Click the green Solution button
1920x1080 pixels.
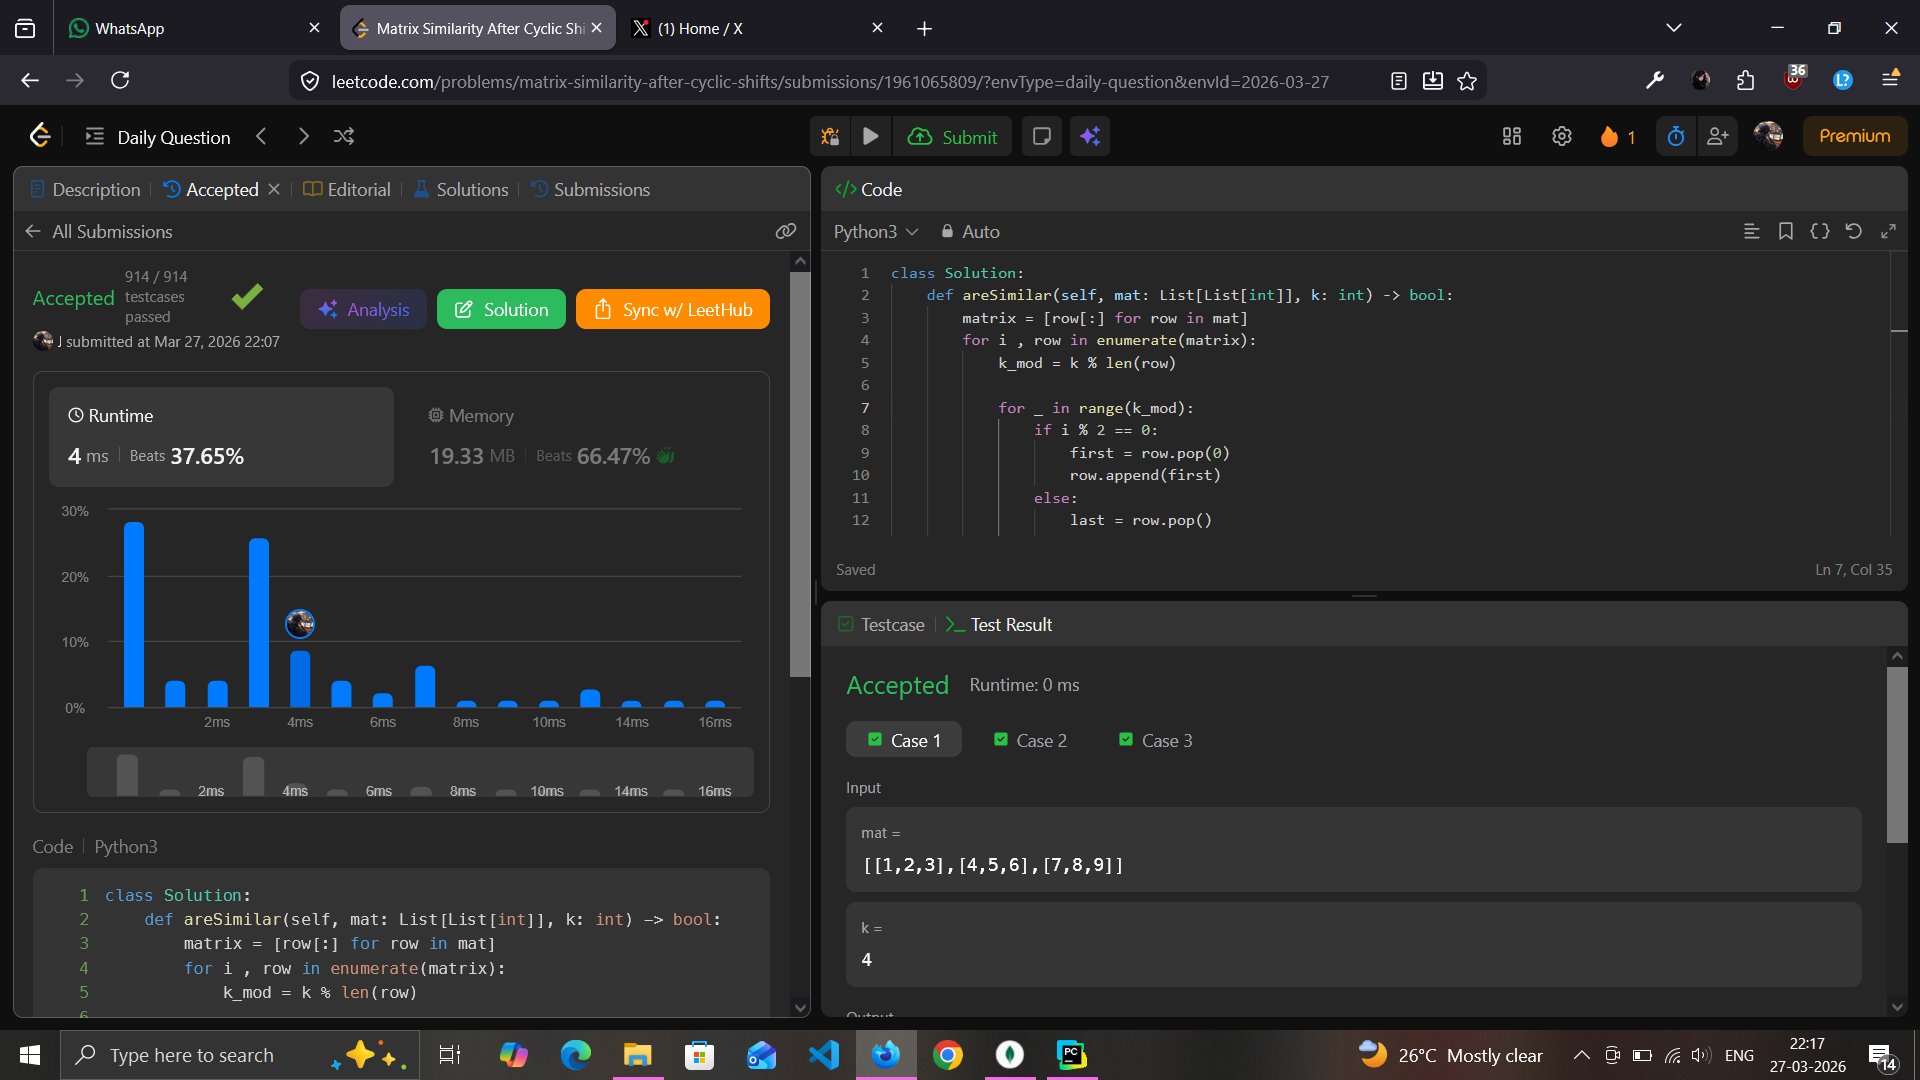(501, 309)
